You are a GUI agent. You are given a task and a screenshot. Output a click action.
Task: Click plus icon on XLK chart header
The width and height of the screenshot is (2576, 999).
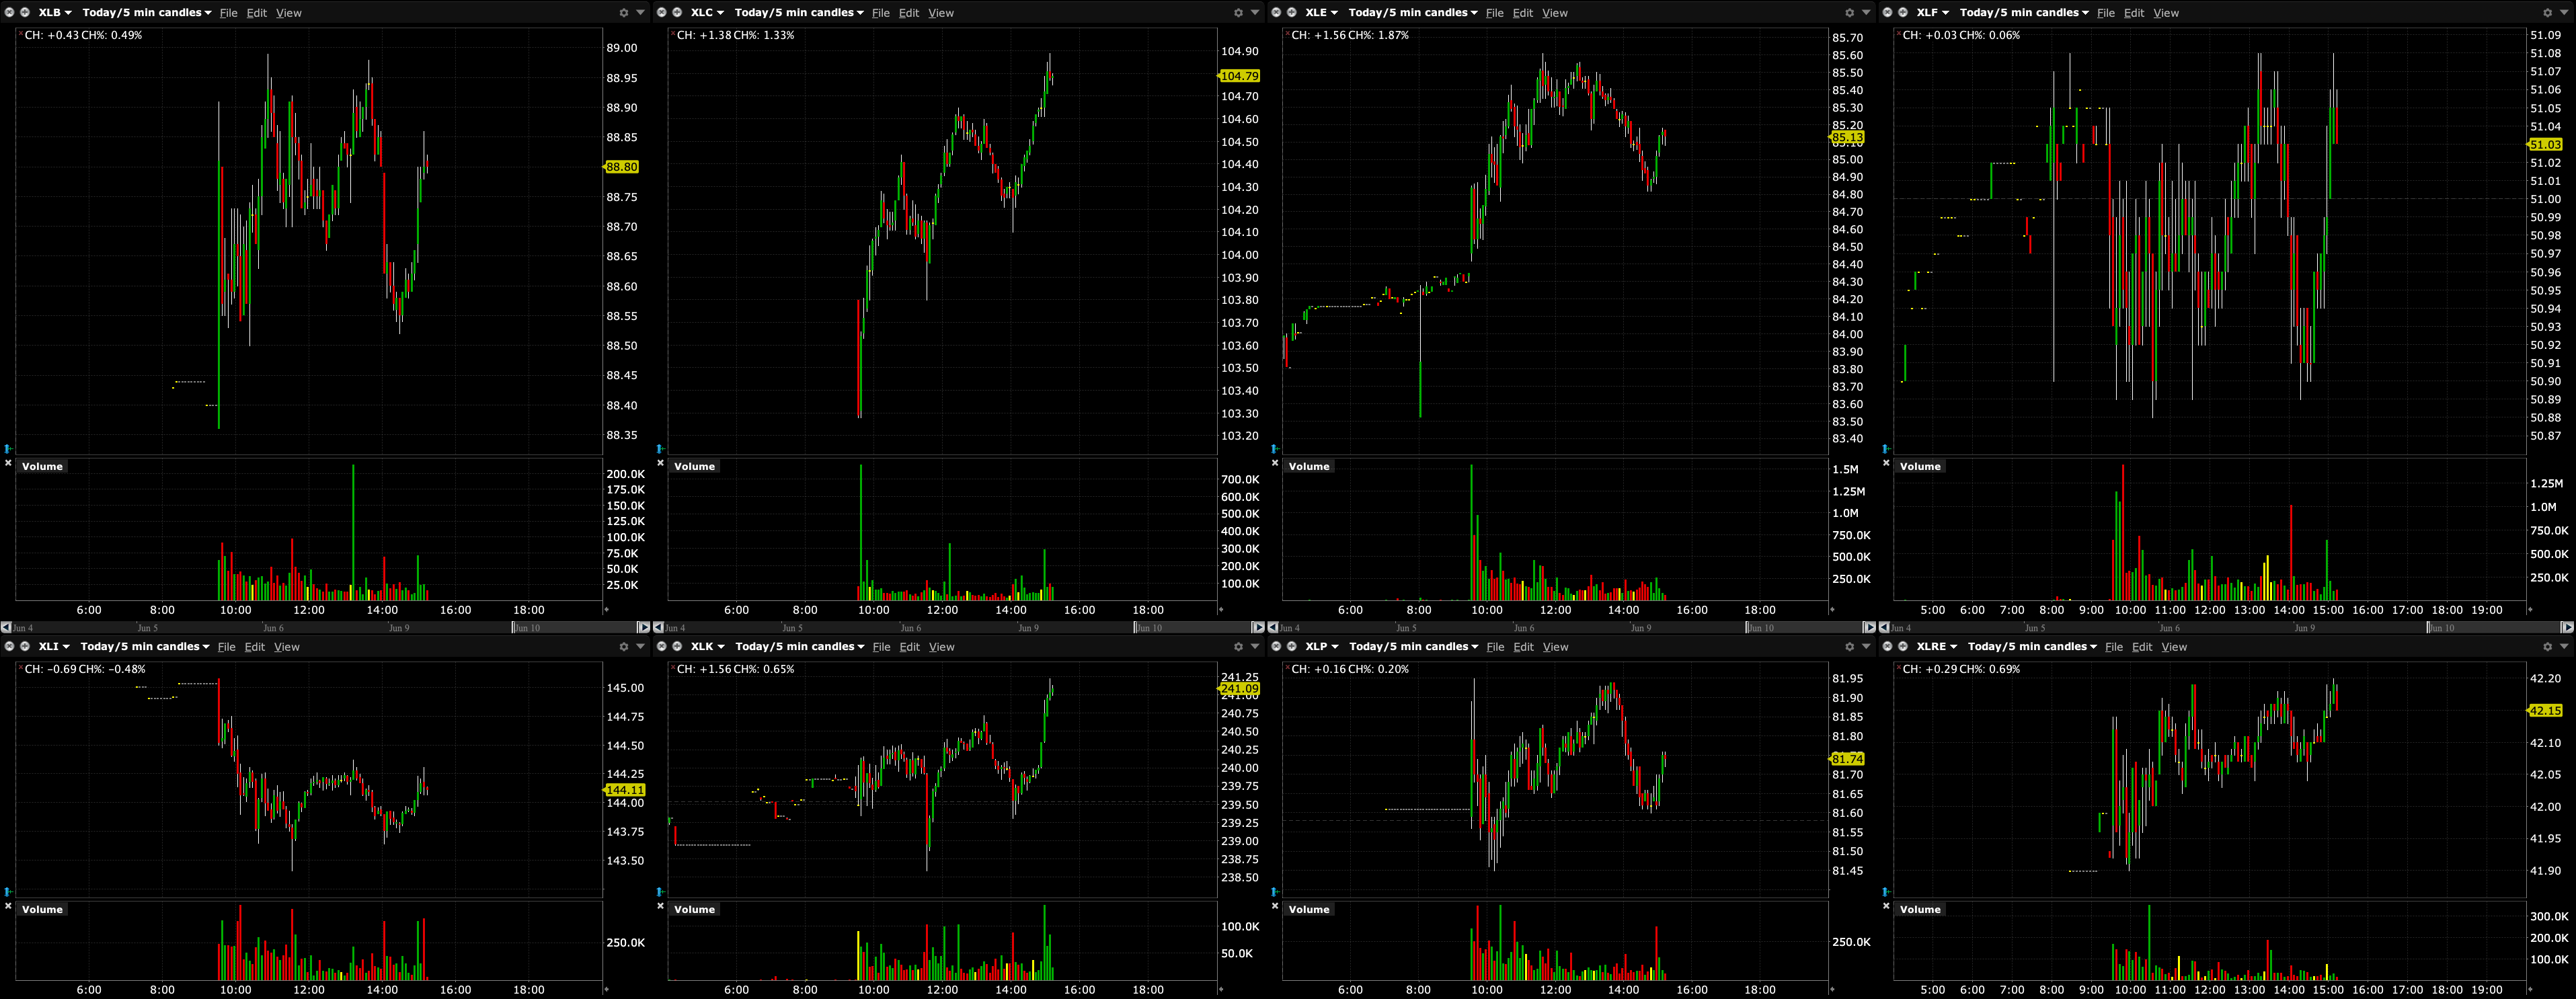pyautogui.click(x=677, y=647)
